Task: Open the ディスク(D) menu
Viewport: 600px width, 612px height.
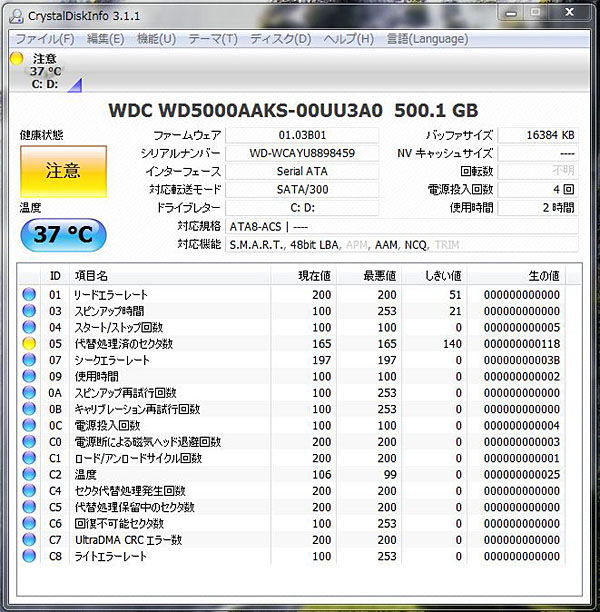Action: coord(280,39)
